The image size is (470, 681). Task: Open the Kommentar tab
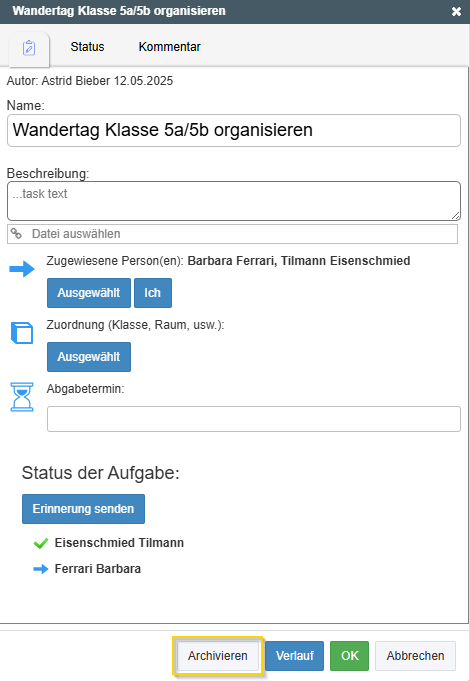(169, 47)
